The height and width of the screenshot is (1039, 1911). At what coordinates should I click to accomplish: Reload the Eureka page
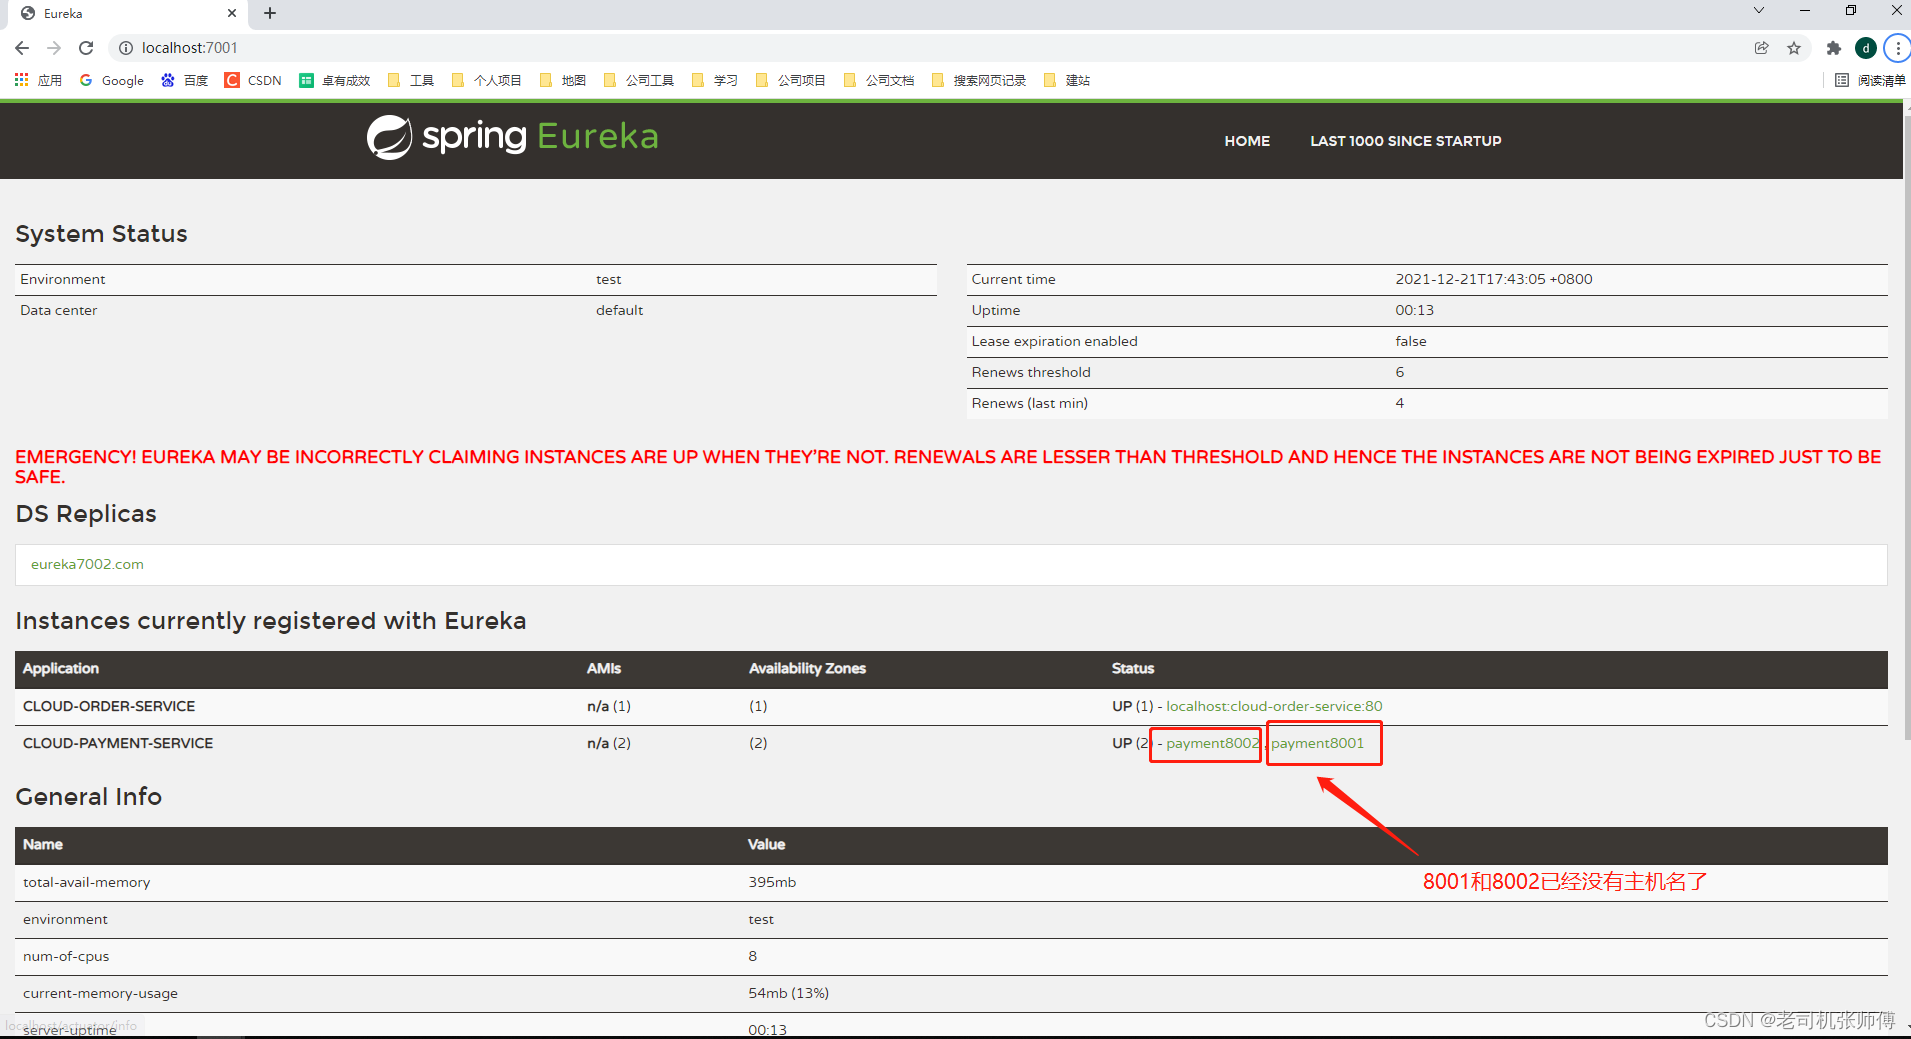click(x=86, y=48)
